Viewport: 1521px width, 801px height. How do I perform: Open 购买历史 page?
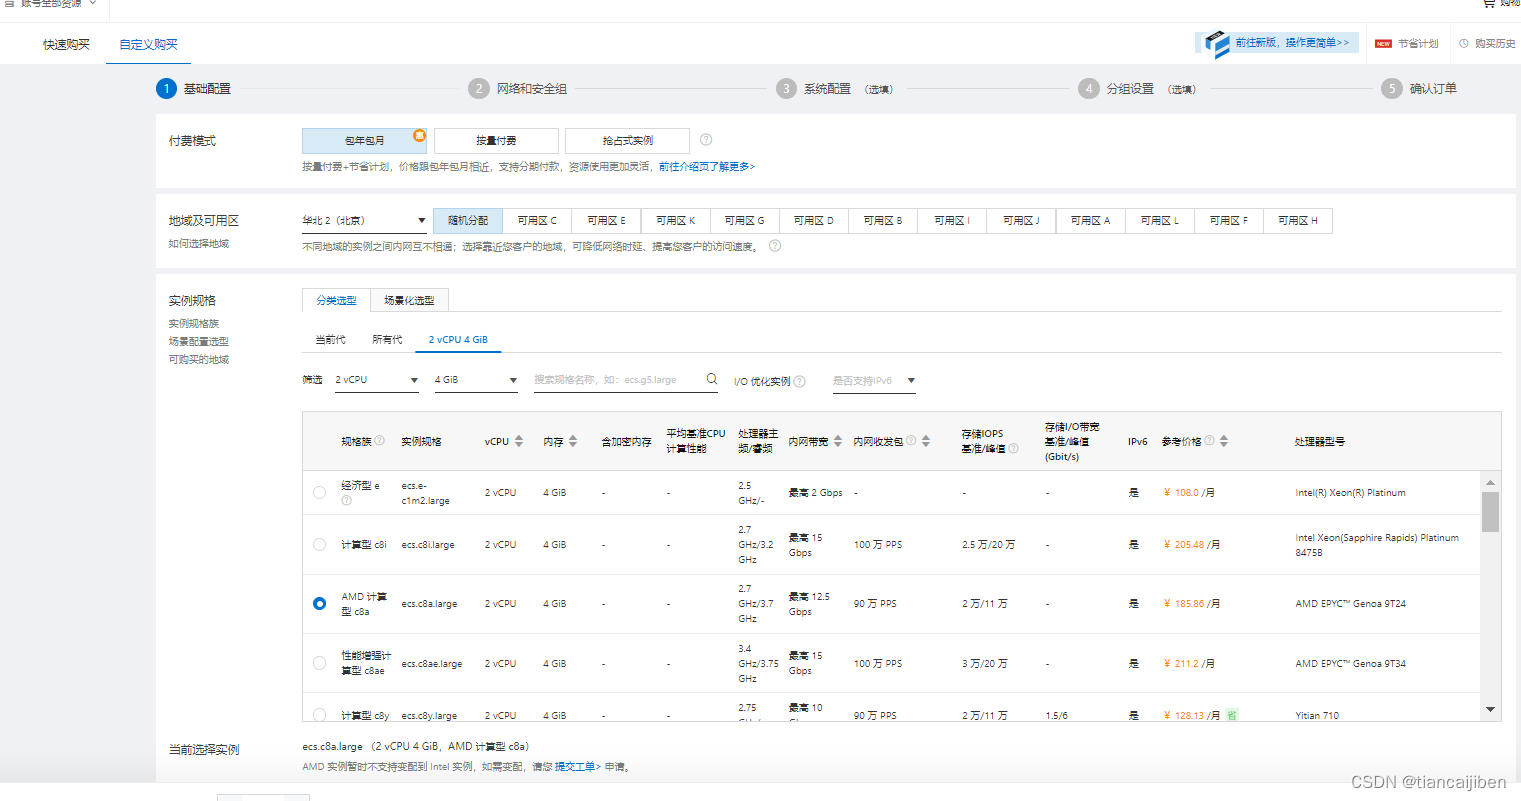point(1495,44)
